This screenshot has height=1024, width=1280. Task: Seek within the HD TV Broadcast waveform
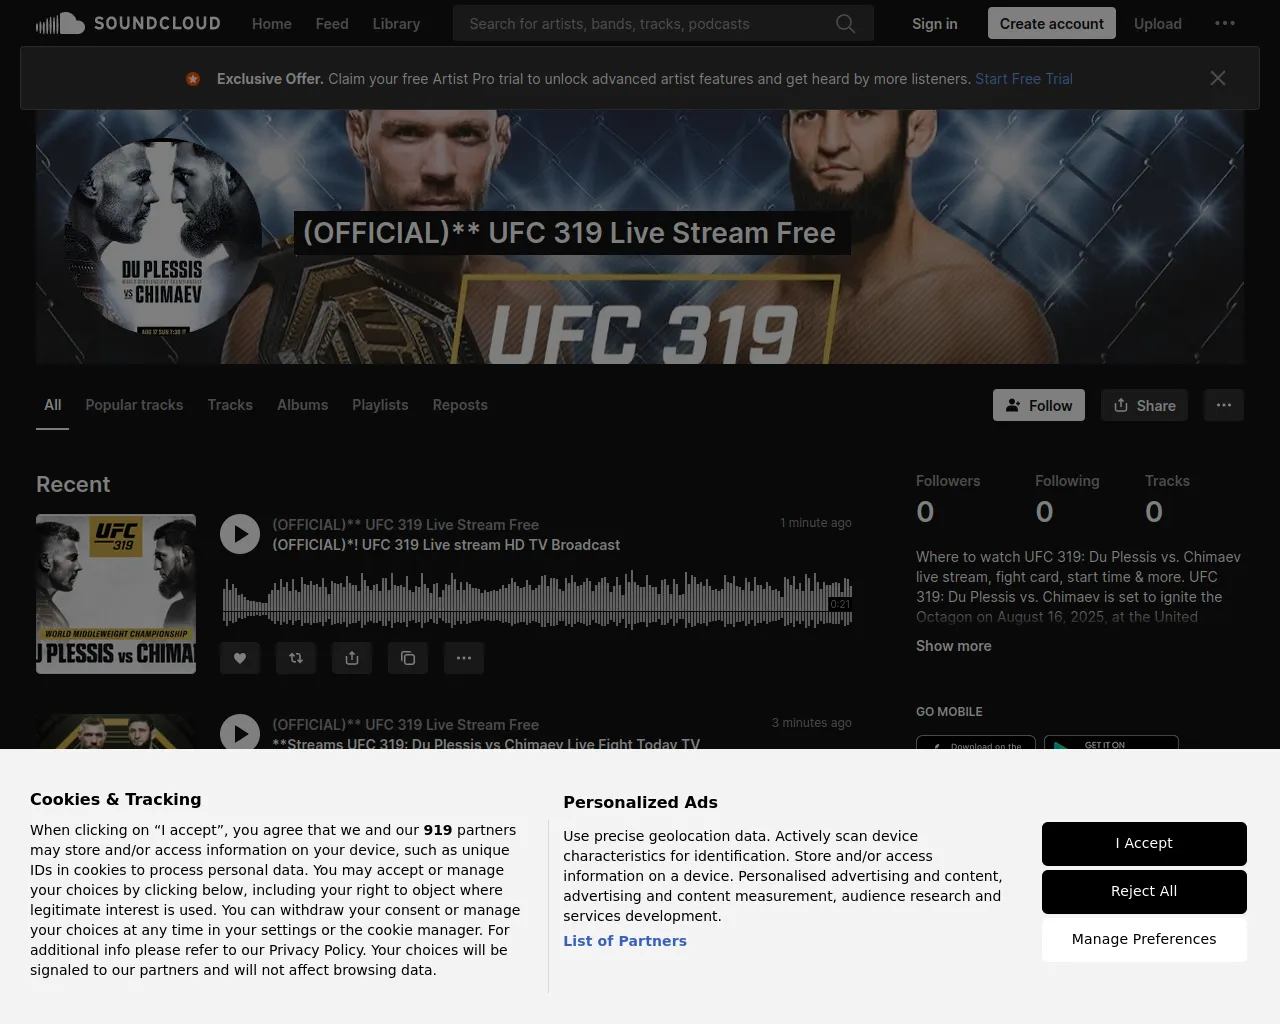click(537, 600)
